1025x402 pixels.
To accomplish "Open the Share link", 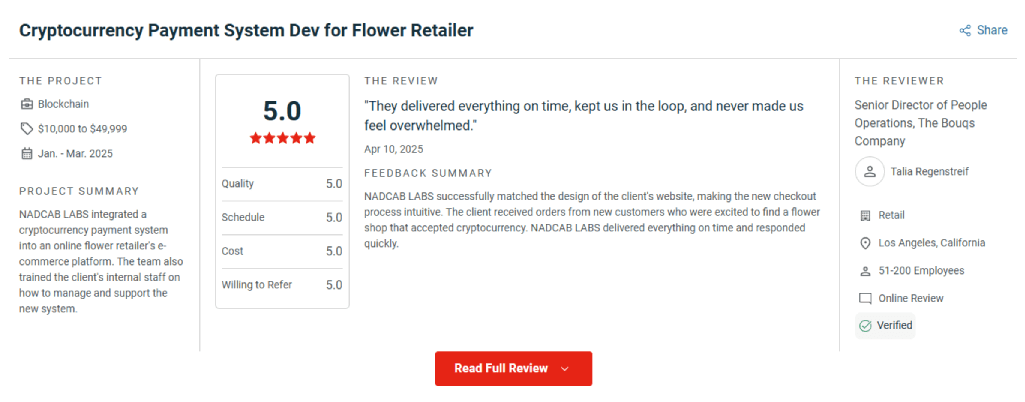I will point(983,30).
